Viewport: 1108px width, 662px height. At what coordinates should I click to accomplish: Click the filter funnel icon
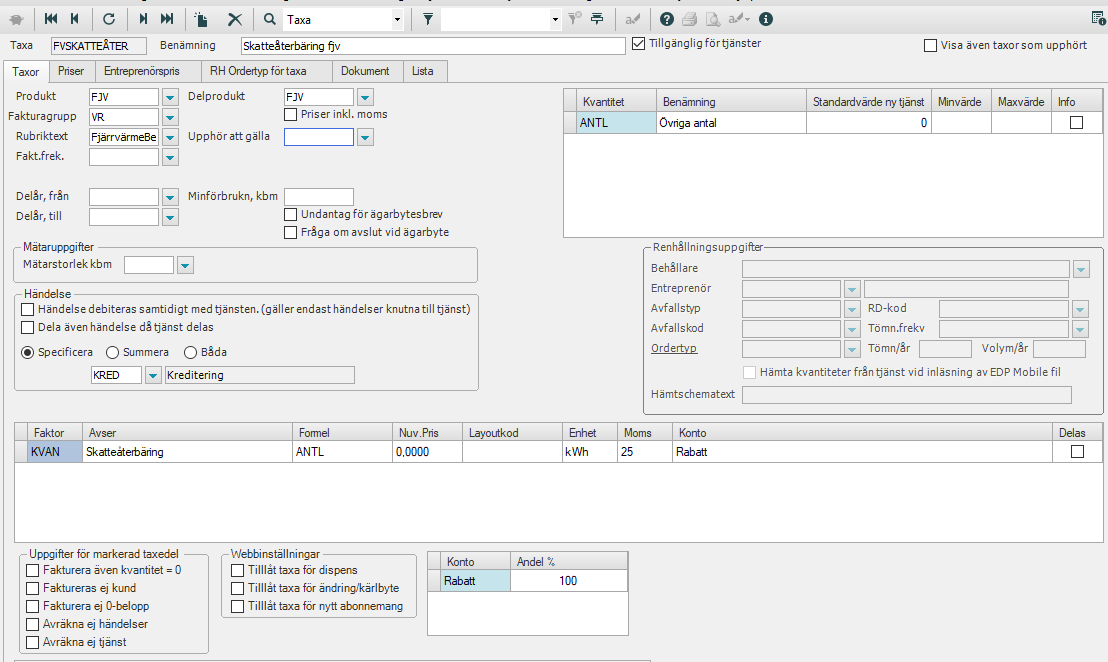[428, 19]
